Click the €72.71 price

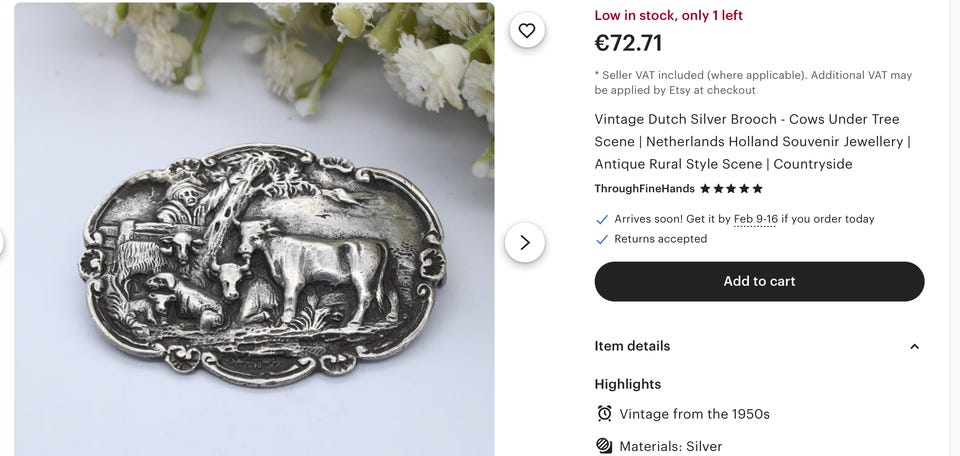coord(628,43)
